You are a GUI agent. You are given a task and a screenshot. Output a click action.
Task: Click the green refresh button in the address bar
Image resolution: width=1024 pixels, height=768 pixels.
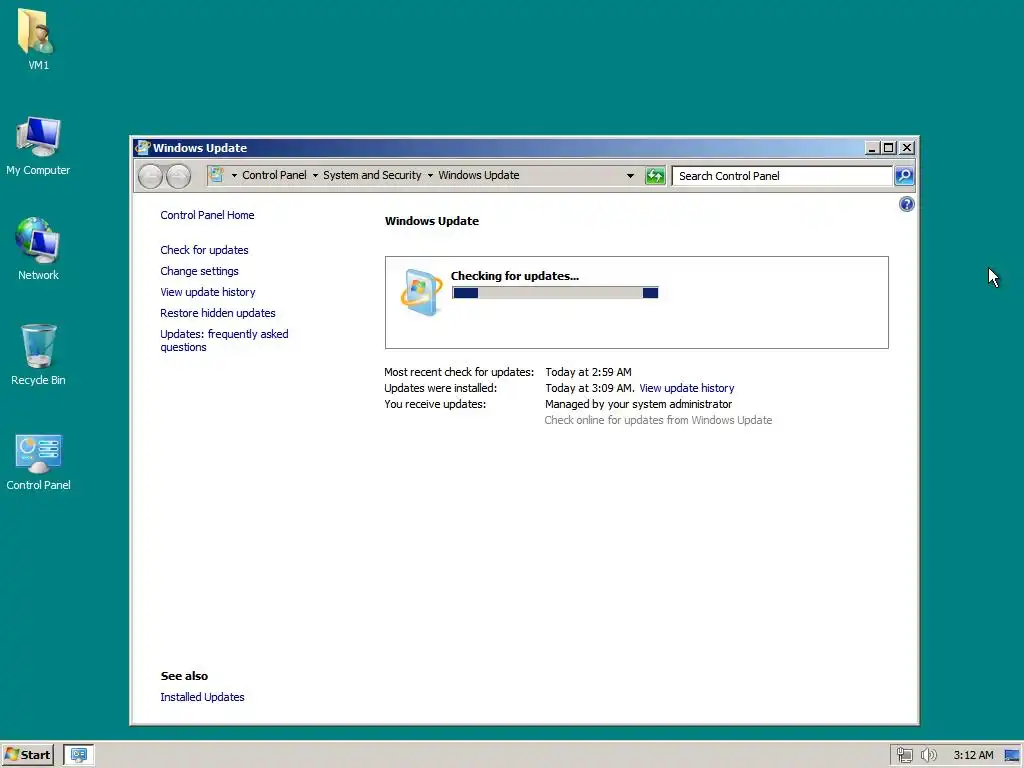pos(654,176)
